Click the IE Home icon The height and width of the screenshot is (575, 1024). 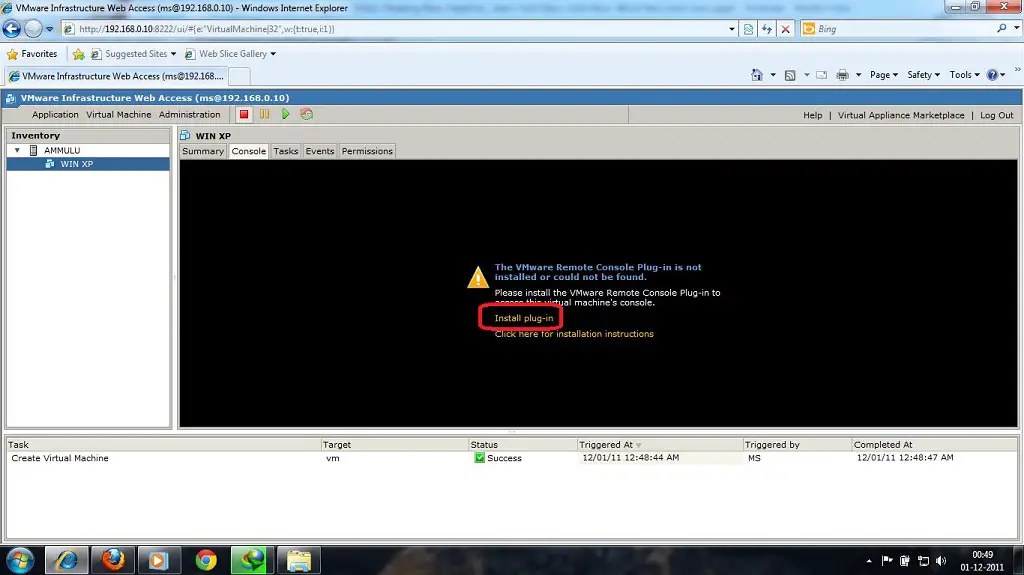tap(757, 75)
